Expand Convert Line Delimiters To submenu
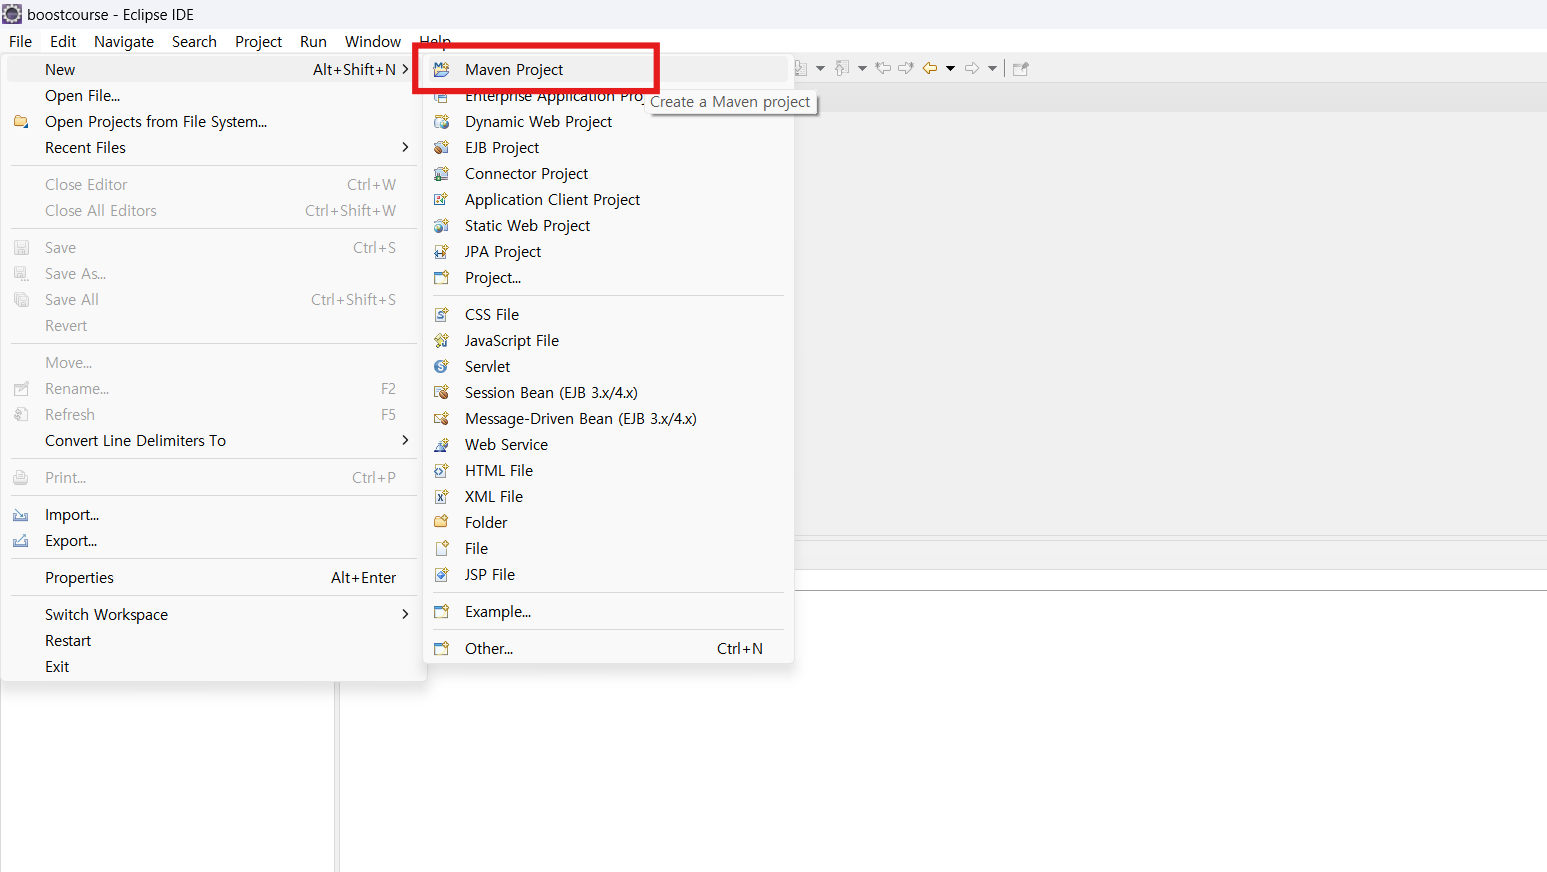The image size is (1547, 872). point(212,441)
